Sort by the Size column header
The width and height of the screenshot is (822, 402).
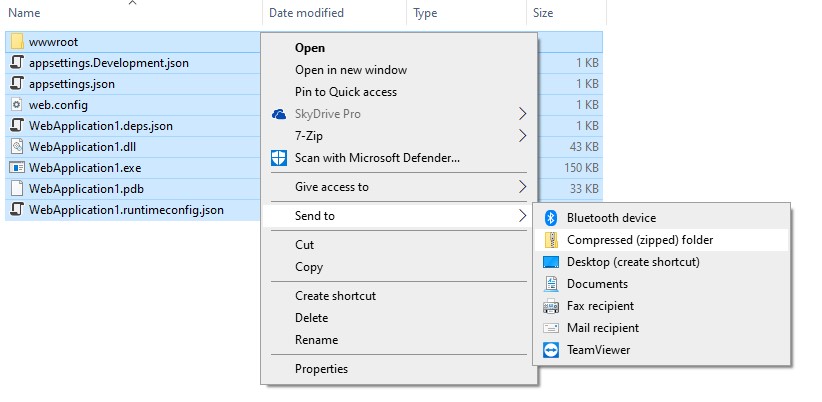point(543,13)
